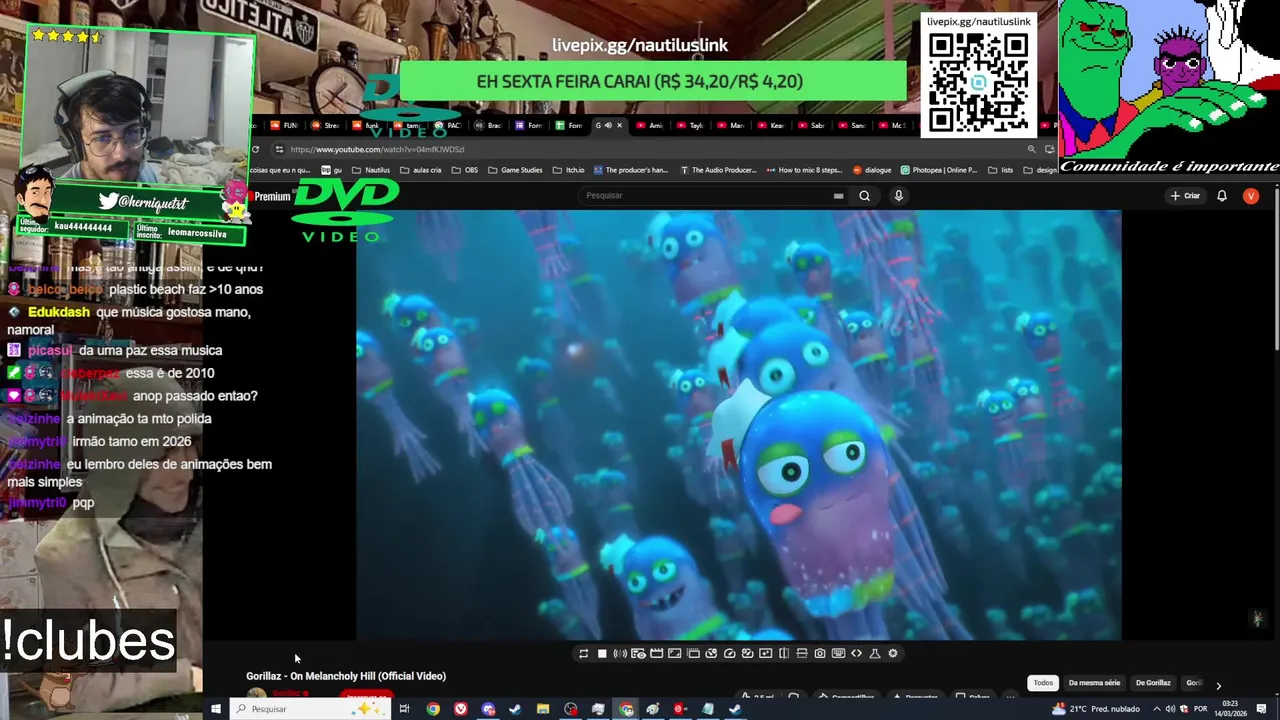Image resolution: width=1280 pixels, height=720 pixels.
Task: Click the YouTube search magnifier button
Action: (x=864, y=196)
